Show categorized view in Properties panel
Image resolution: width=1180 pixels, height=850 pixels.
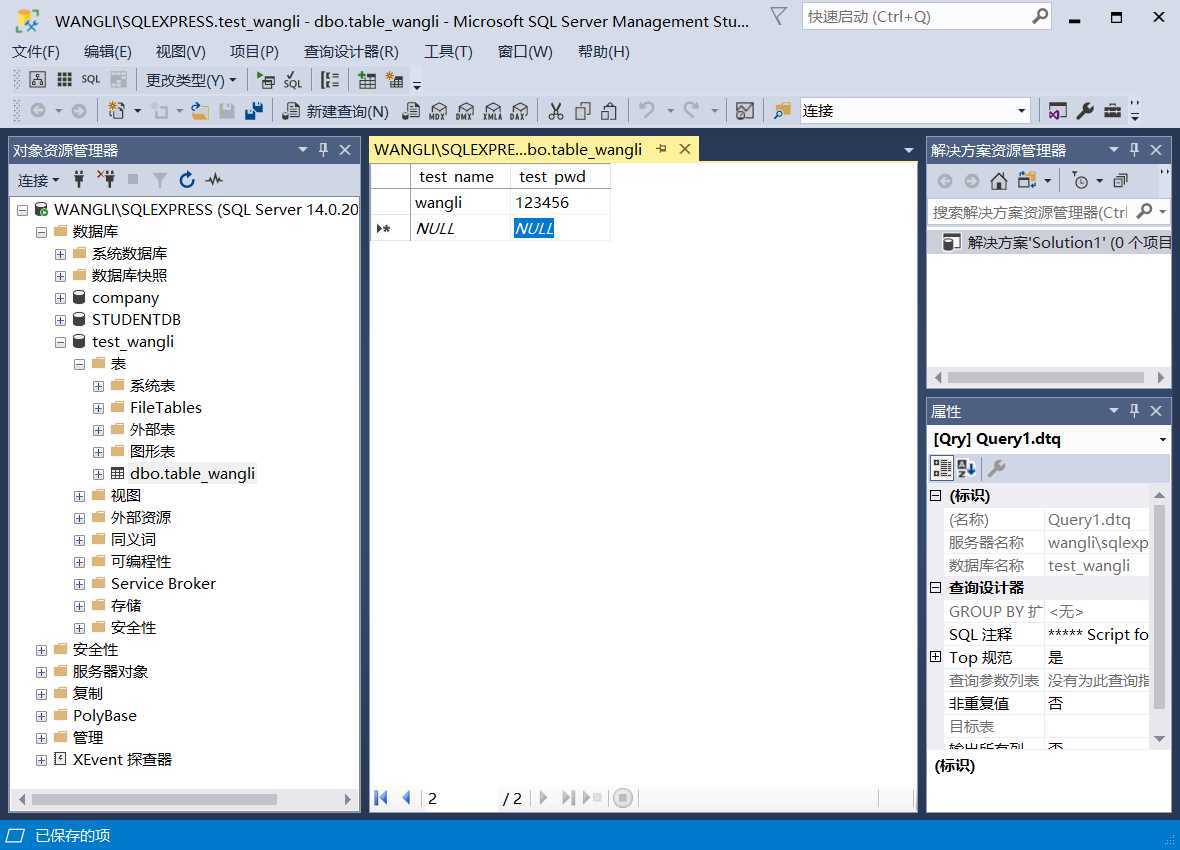(941, 468)
